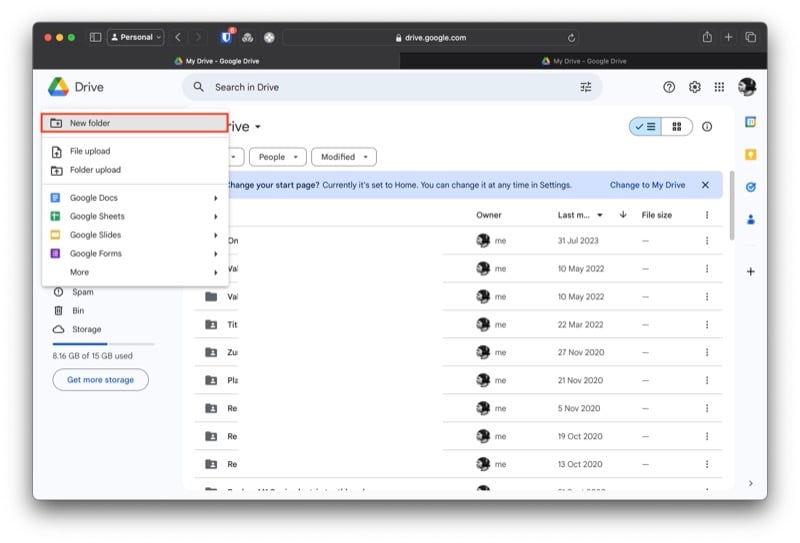Select Google Forms in the menu
This screenshot has height=543, width=800.
click(135, 254)
